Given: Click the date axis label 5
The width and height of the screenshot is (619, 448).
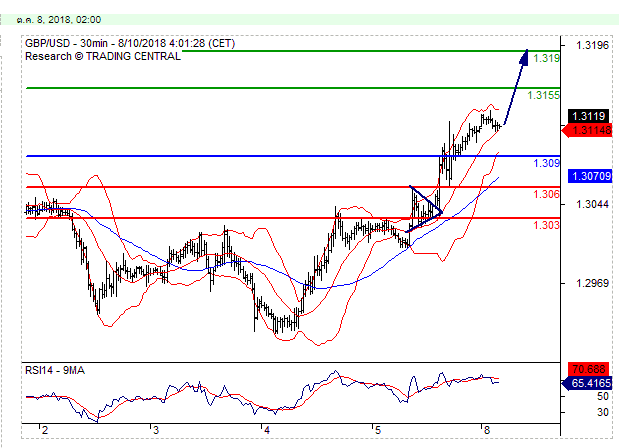Looking at the screenshot, I should pyautogui.click(x=377, y=430).
